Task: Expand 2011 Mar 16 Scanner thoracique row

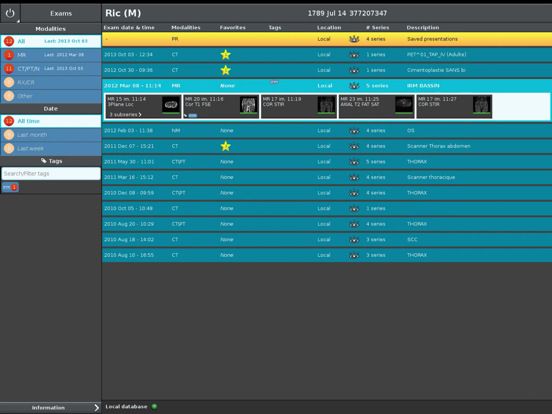Action: click(x=327, y=177)
